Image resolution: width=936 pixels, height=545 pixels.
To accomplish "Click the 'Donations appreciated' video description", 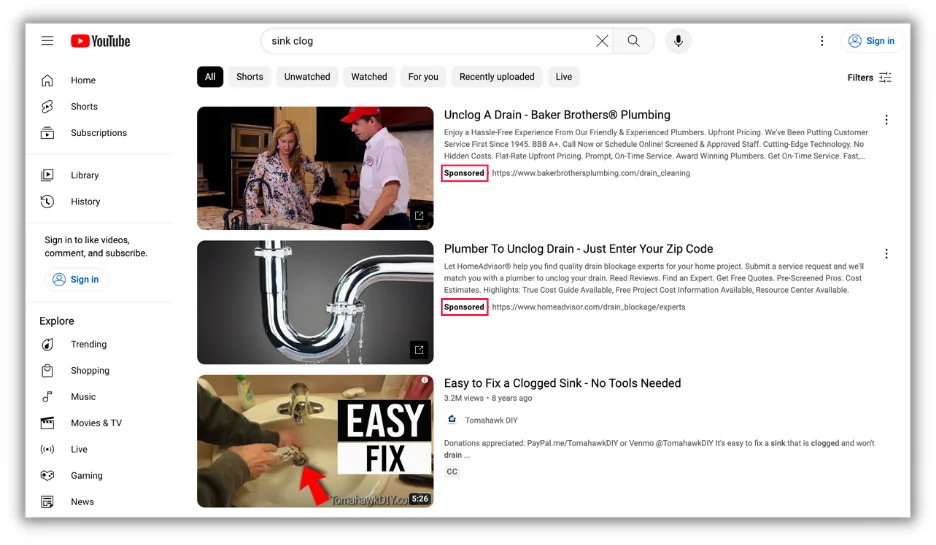I will point(659,449).
